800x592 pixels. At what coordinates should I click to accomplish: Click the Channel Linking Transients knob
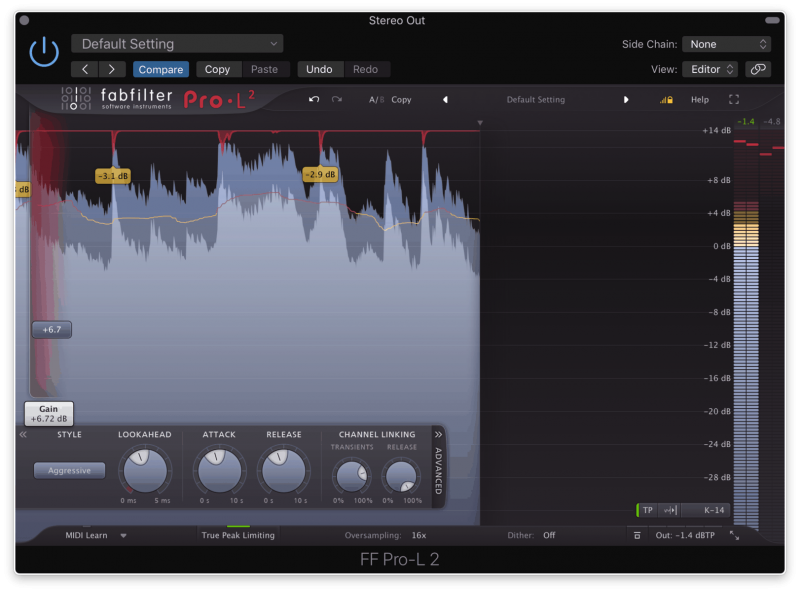pos(352,477)
